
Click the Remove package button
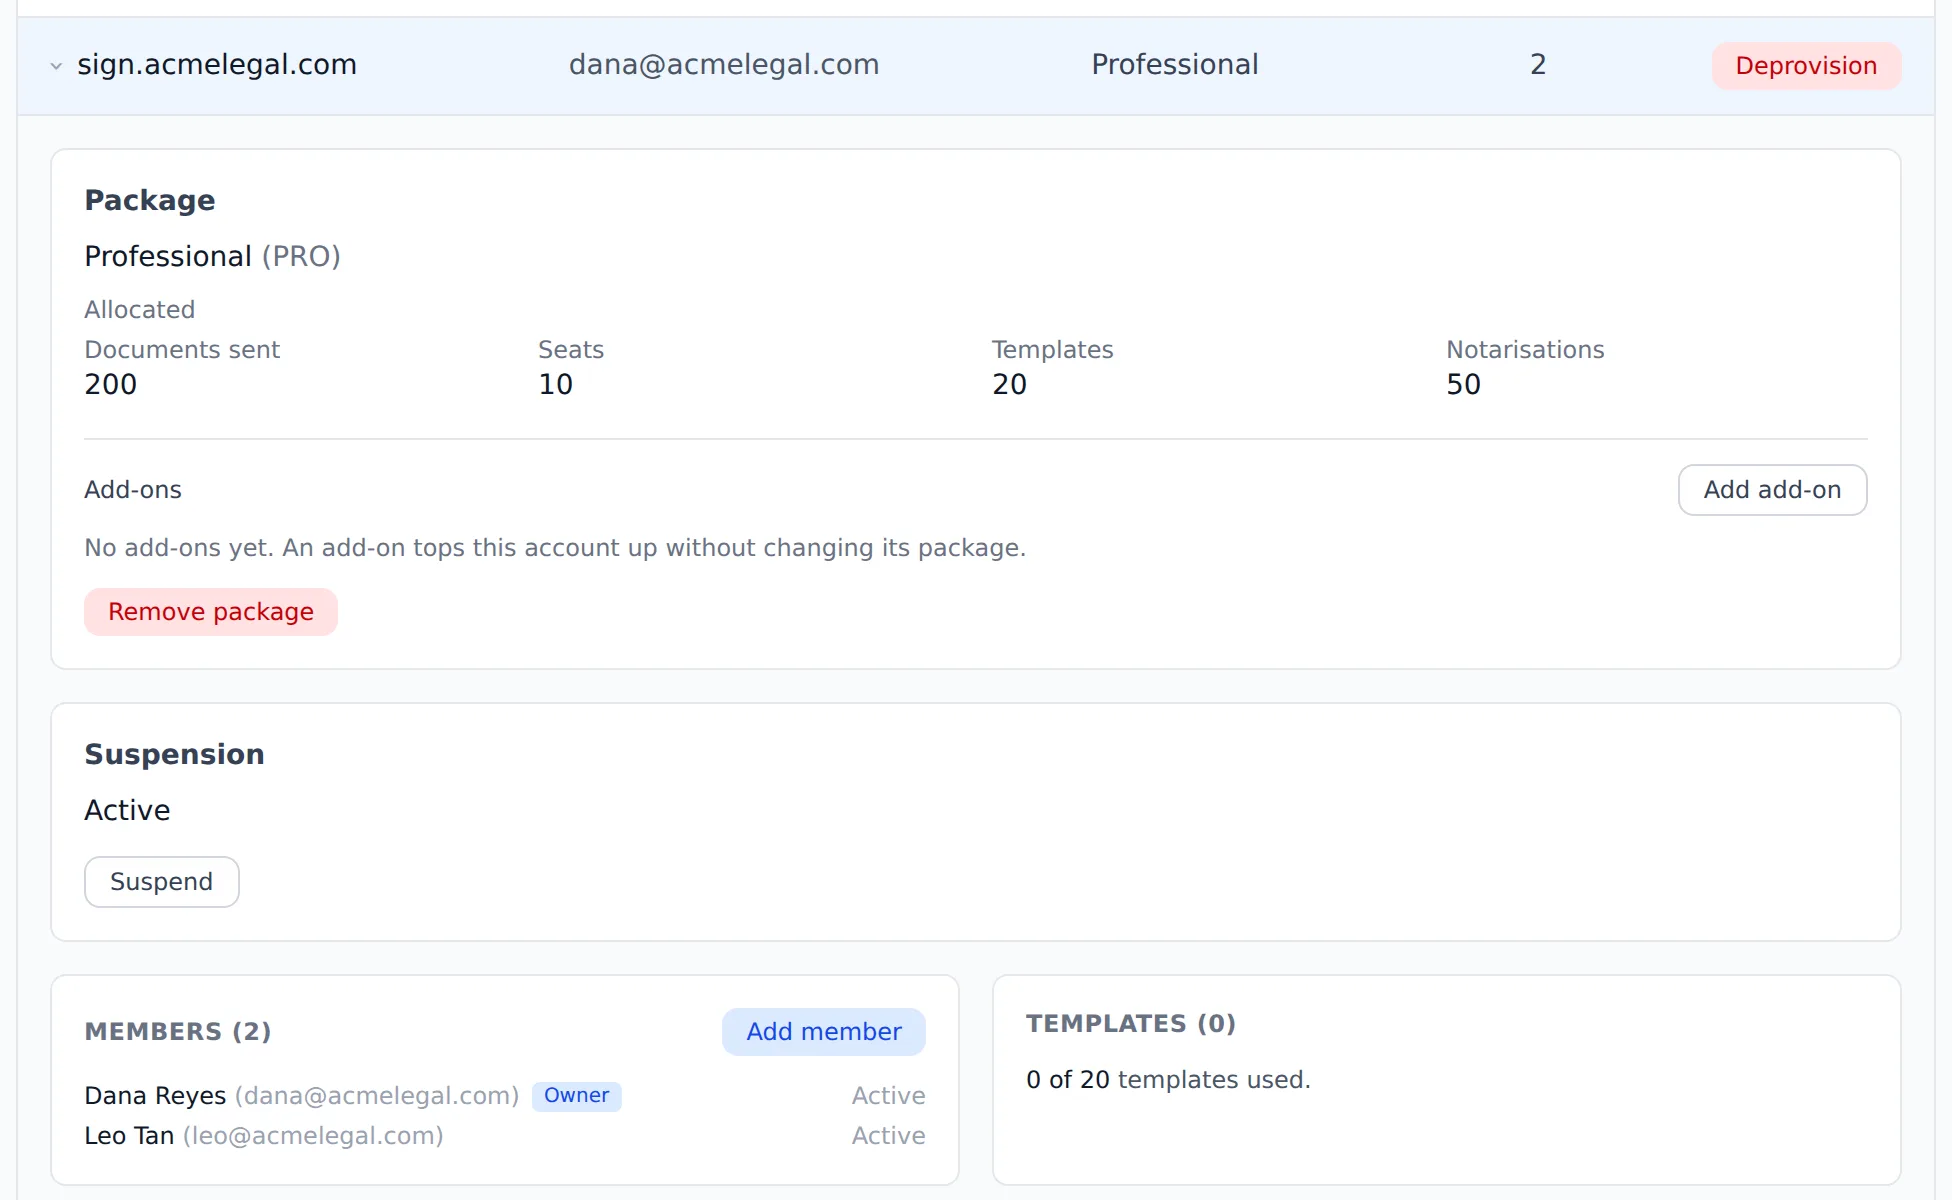(211, 612)
